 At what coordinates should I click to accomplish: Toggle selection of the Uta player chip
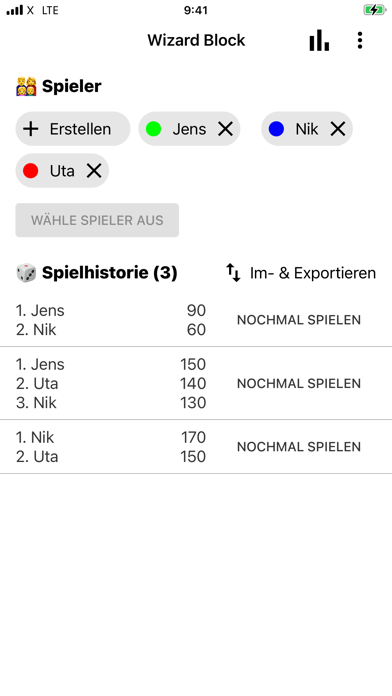(x=62, y=170)
